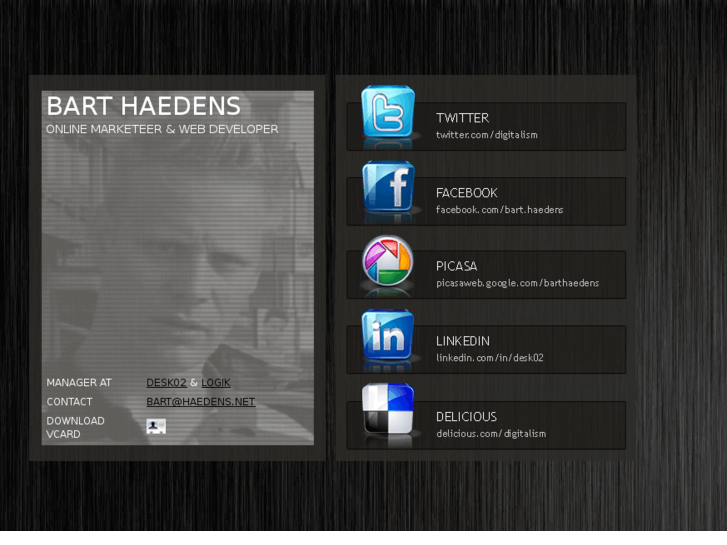Email BART@HAEDENS.NET link

point(201,402)
